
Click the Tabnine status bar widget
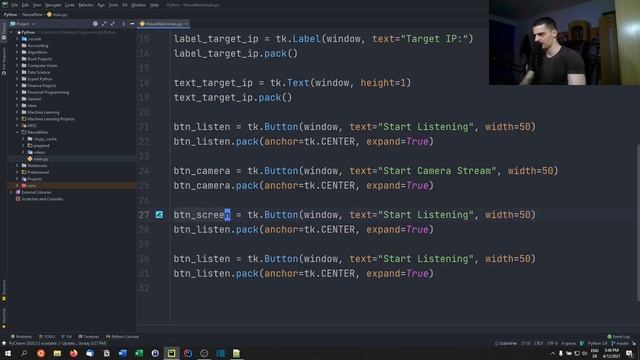point(506,343)
